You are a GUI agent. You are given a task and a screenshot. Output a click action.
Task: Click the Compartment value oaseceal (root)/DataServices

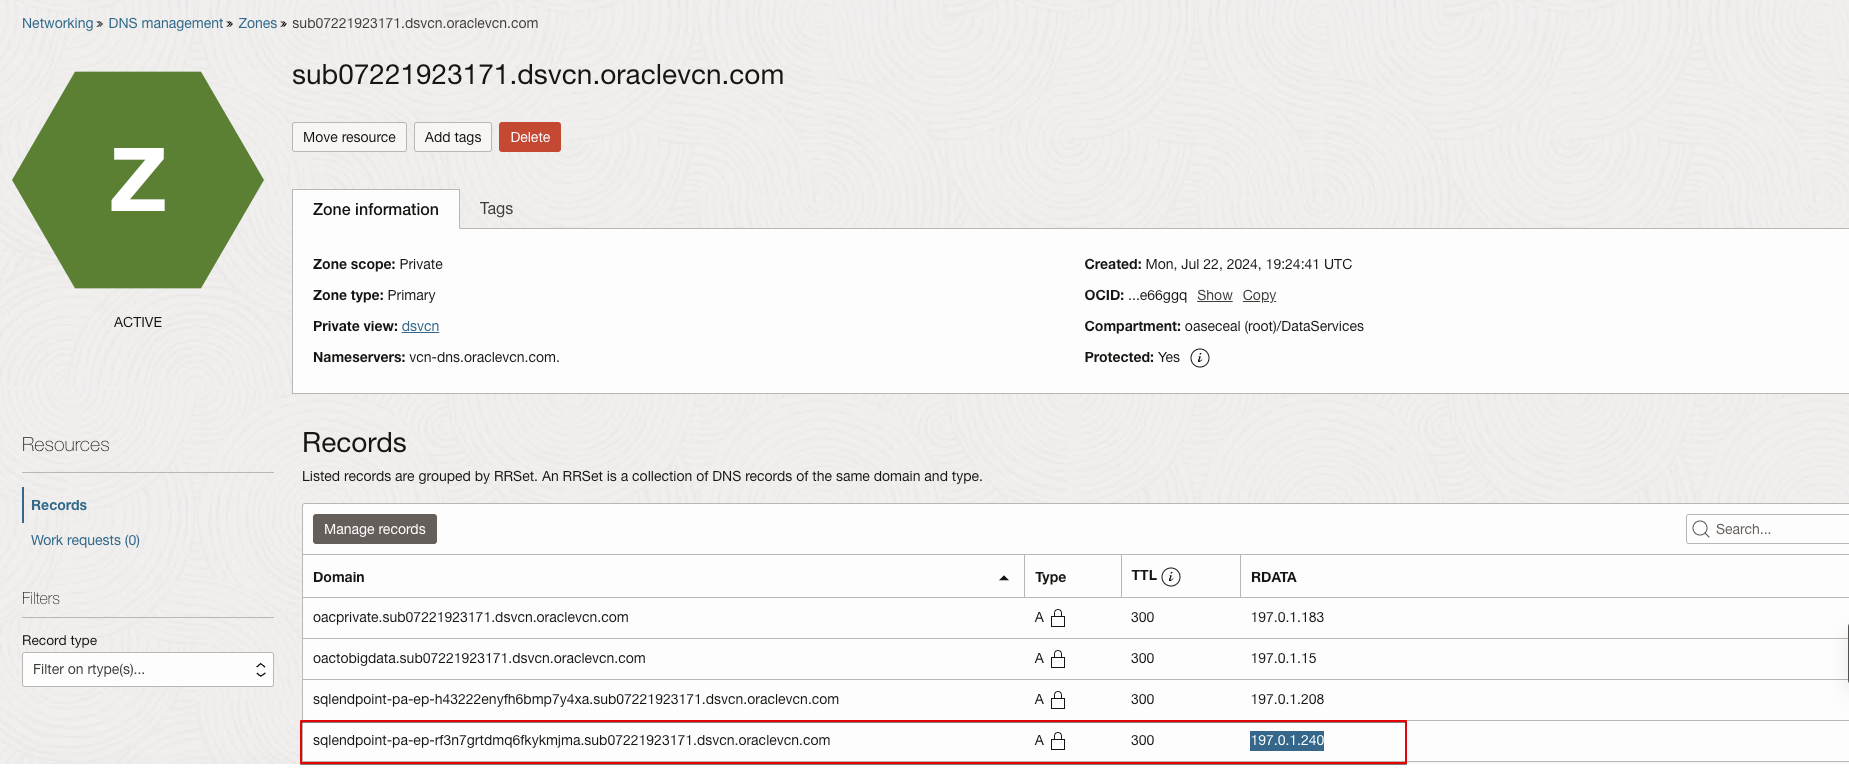tap(1274, 326)
